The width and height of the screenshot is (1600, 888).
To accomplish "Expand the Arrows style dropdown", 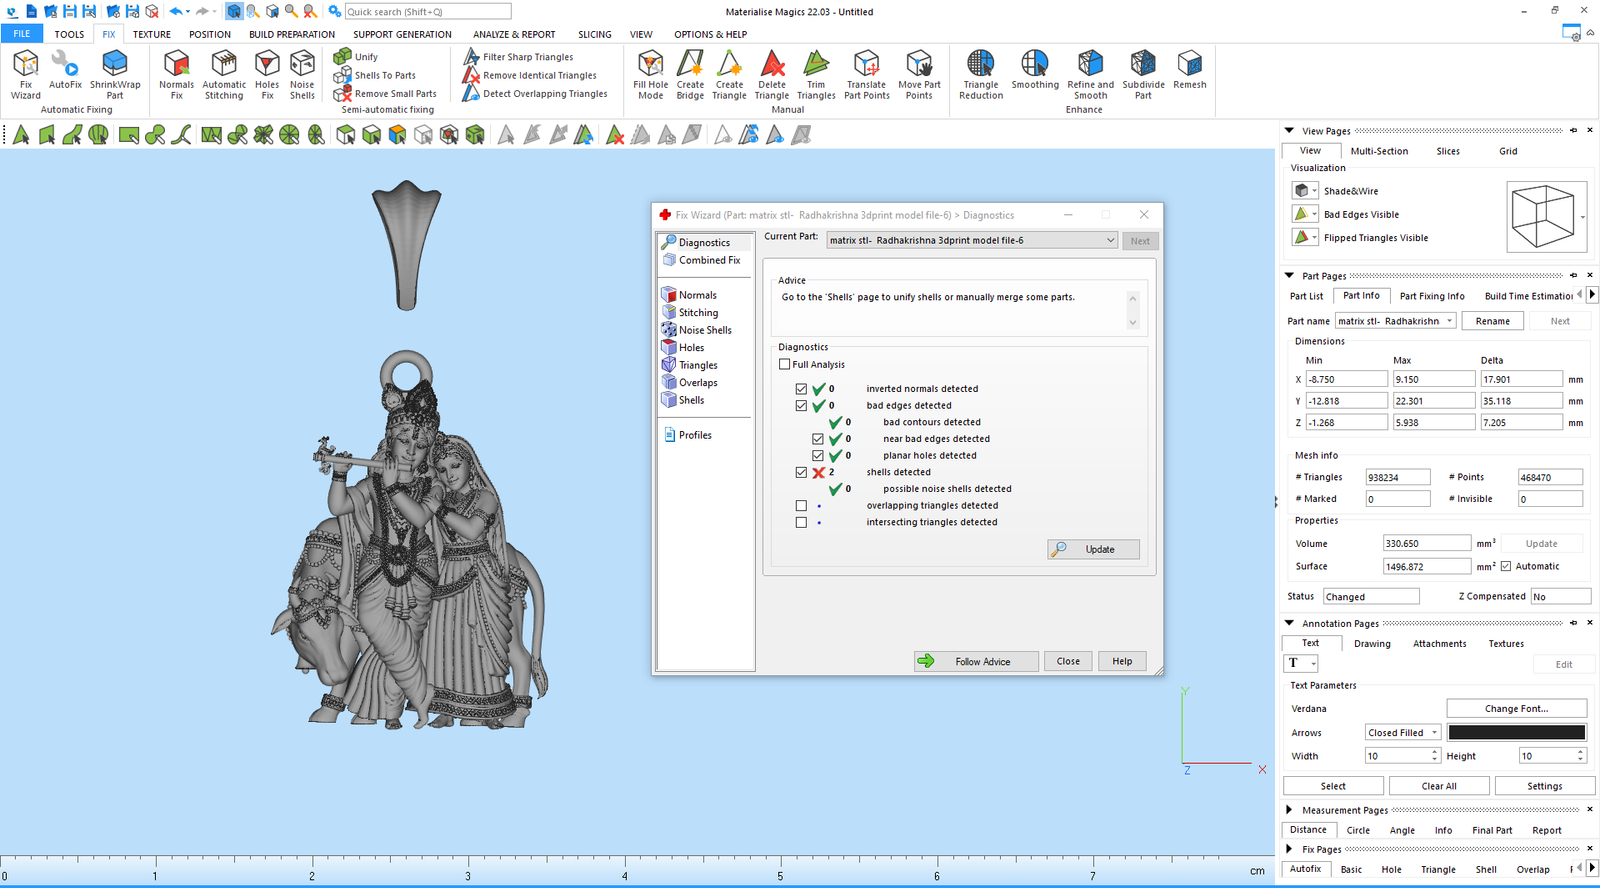I will click(1434, 733).
